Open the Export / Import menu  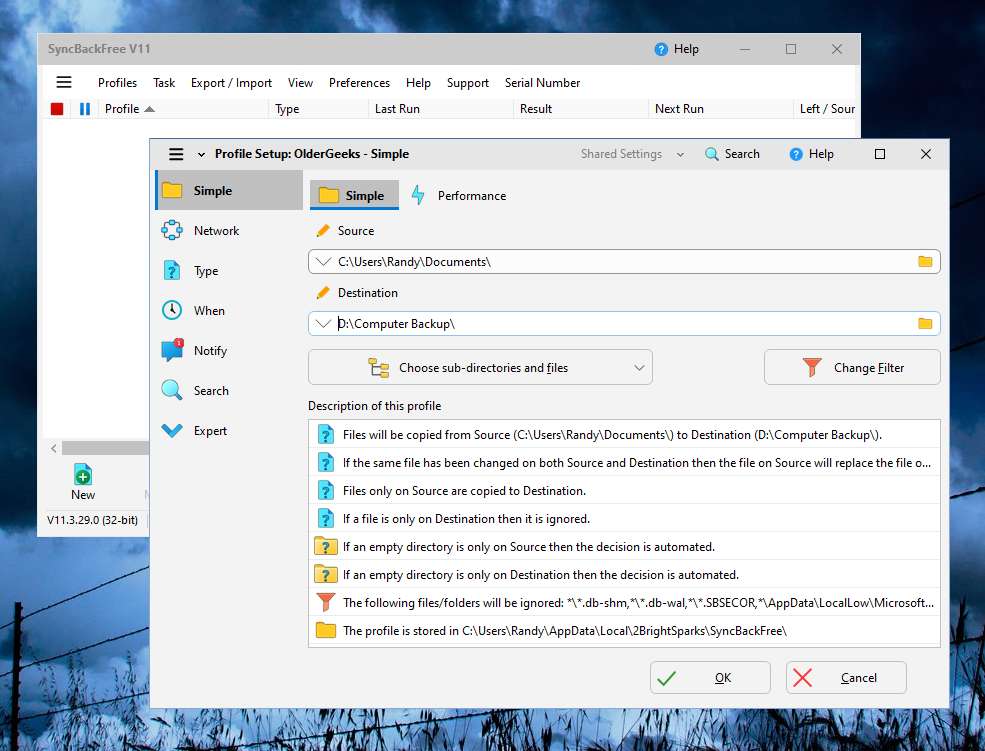pyautogui.click(x=231, y=83)
